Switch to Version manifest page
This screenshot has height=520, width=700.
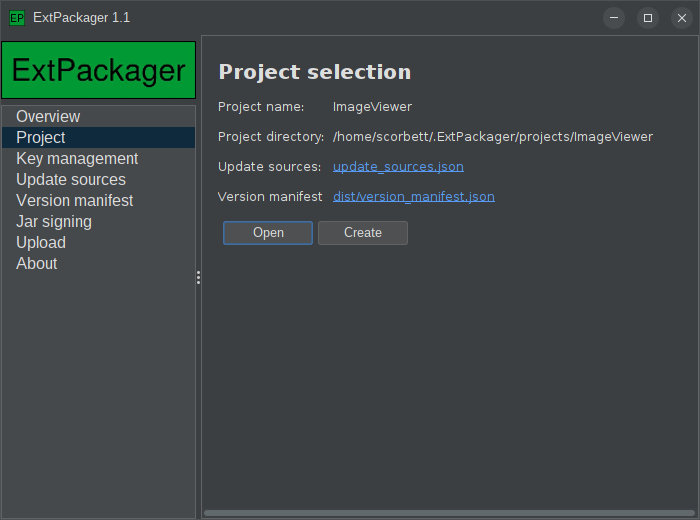click(99, 200)
